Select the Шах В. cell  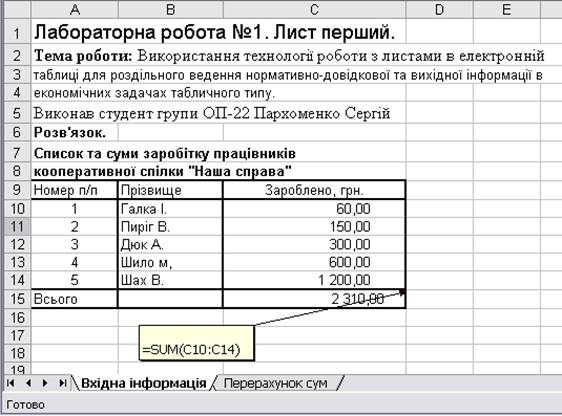point(170,280)
